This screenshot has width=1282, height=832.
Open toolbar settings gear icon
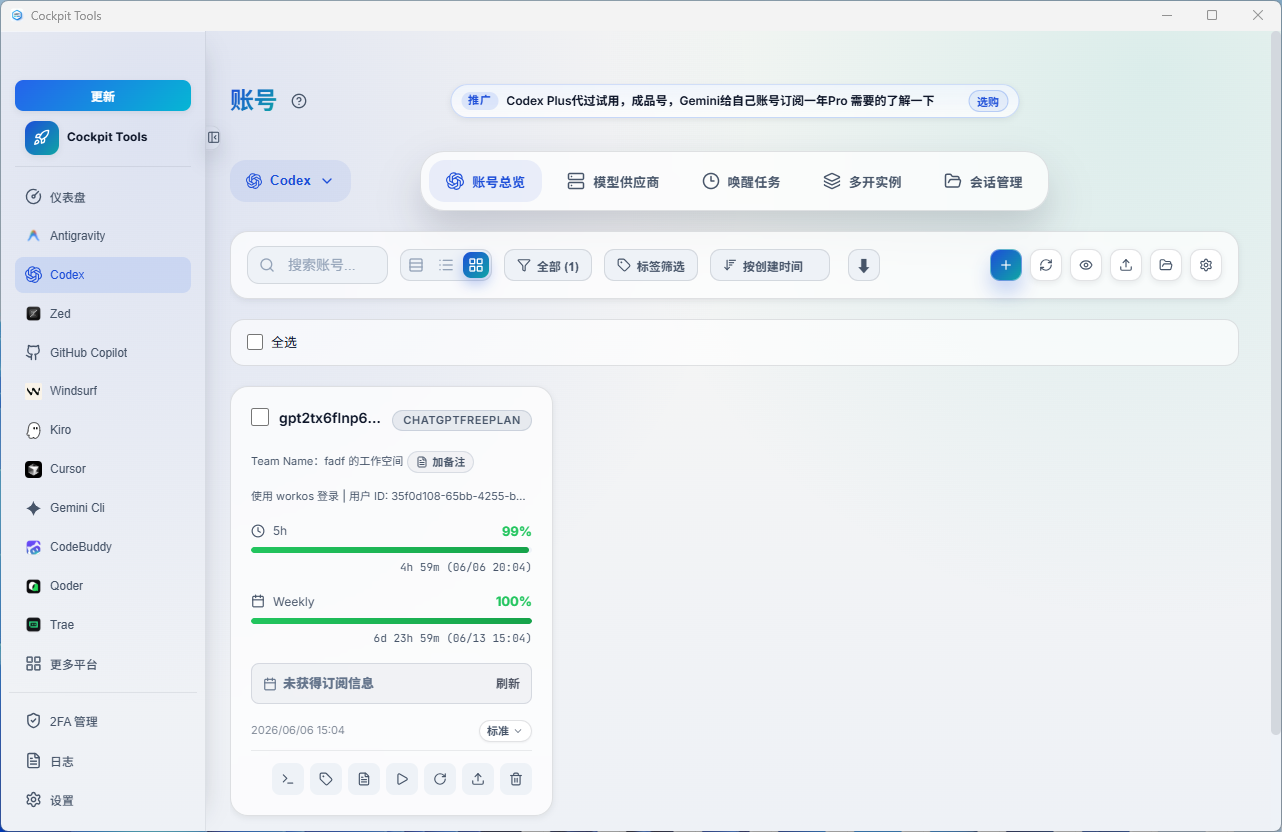click(1206, 265)
